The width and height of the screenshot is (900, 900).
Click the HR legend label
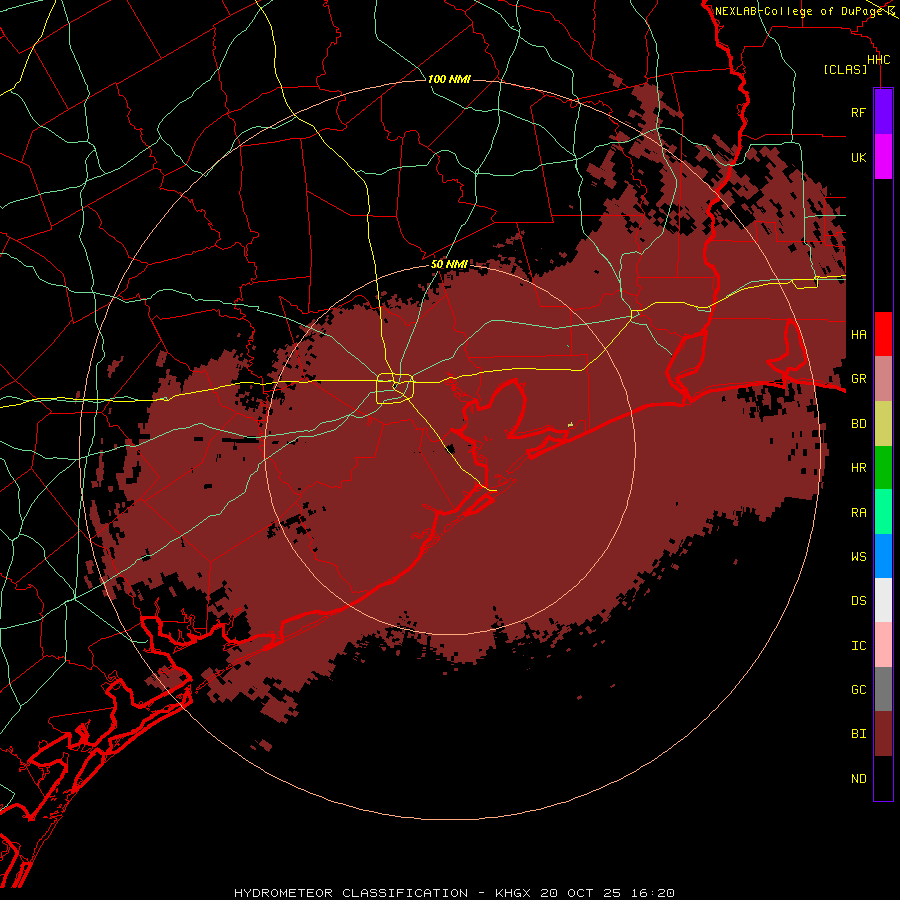[x=858, y=468]
